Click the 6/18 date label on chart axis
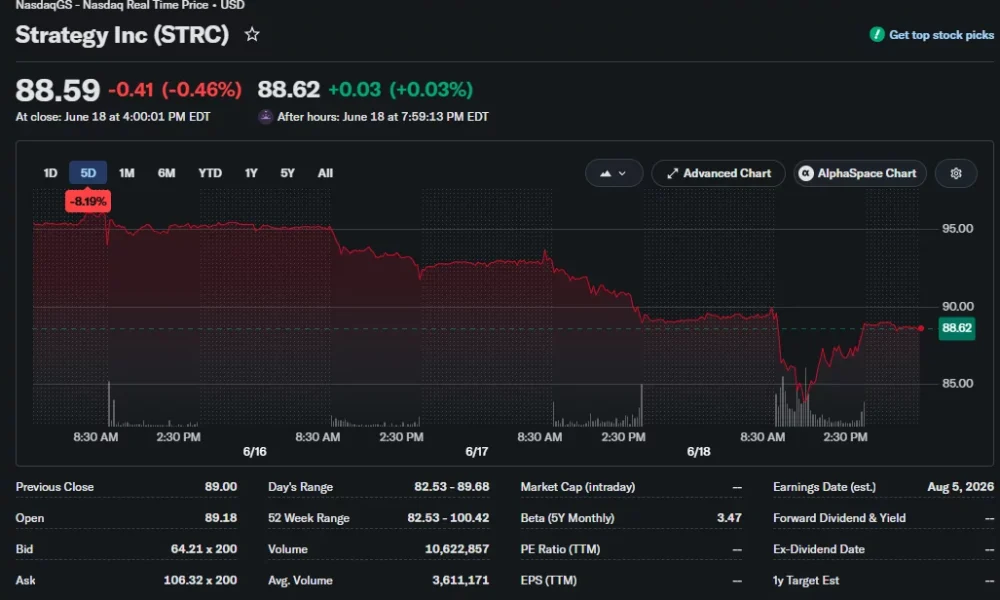 (x=698, y=452)
